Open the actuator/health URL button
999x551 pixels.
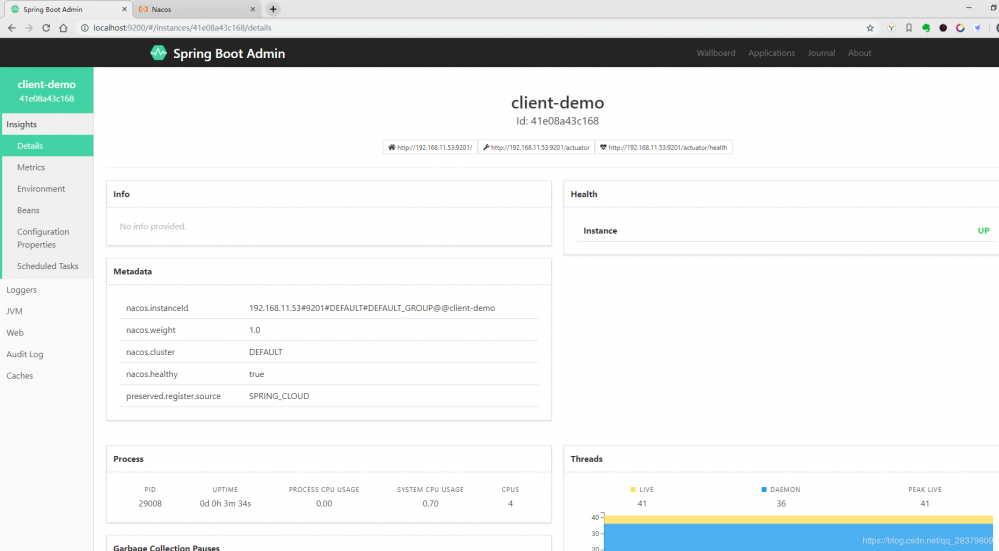664,147
